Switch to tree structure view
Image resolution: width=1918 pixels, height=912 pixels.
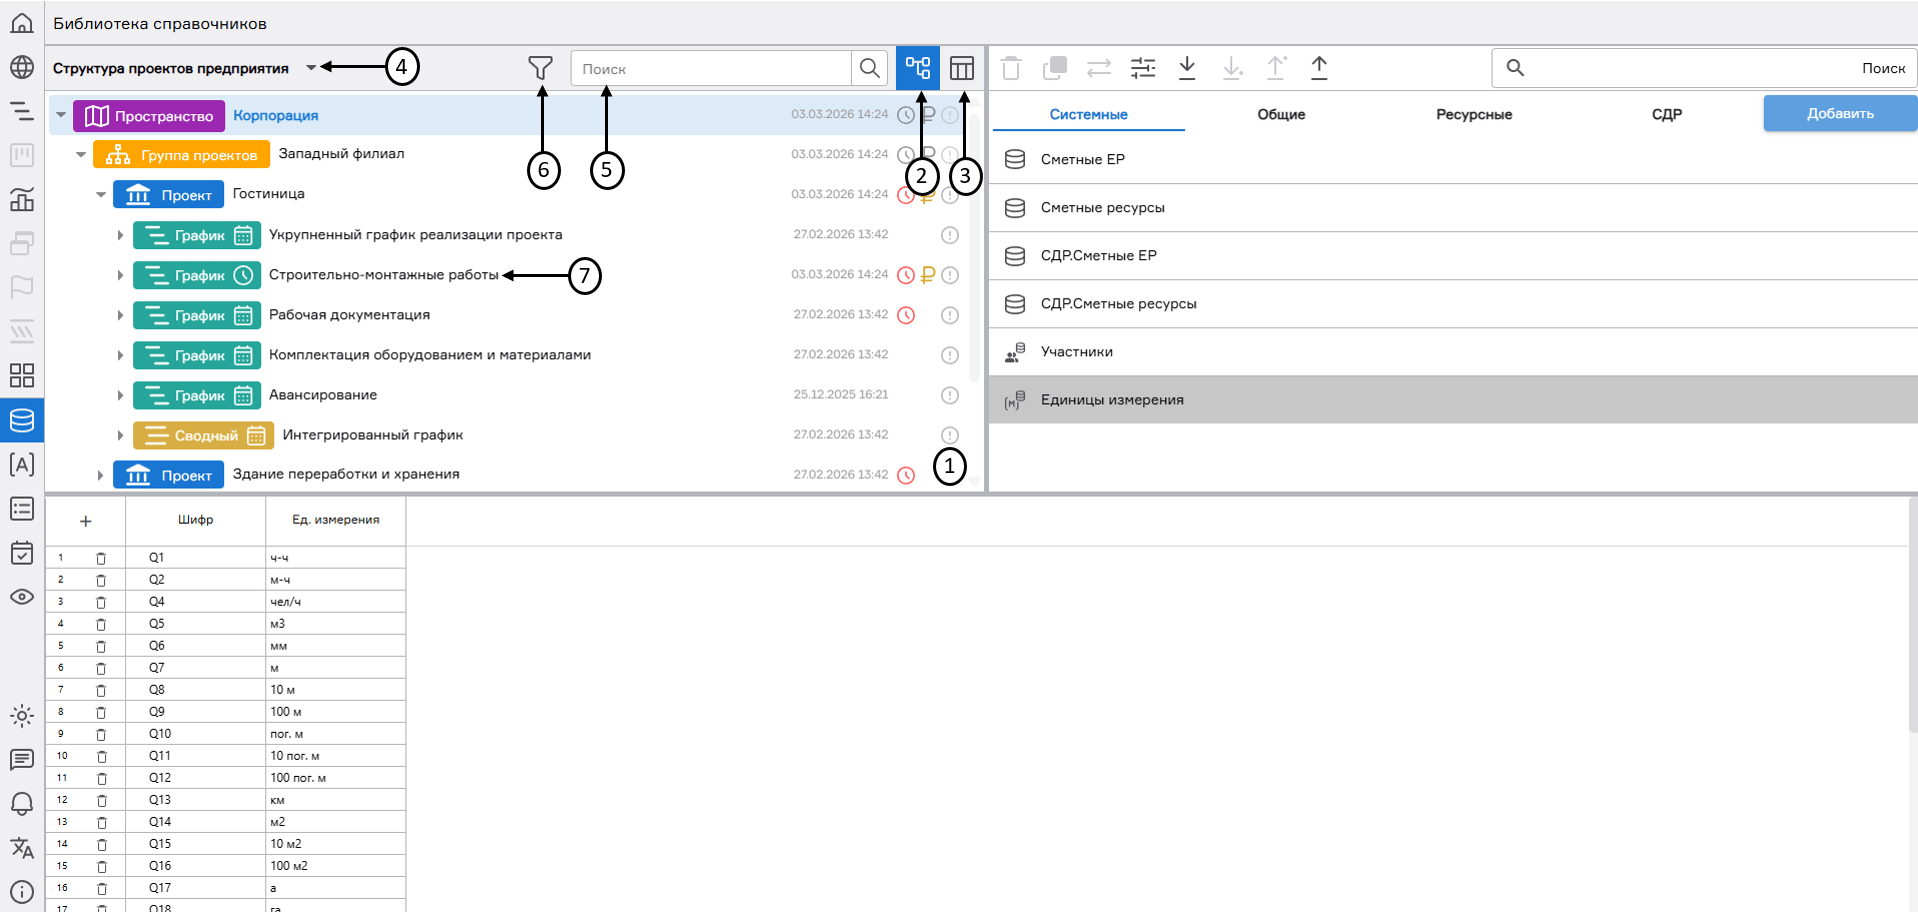pos(917,68)
